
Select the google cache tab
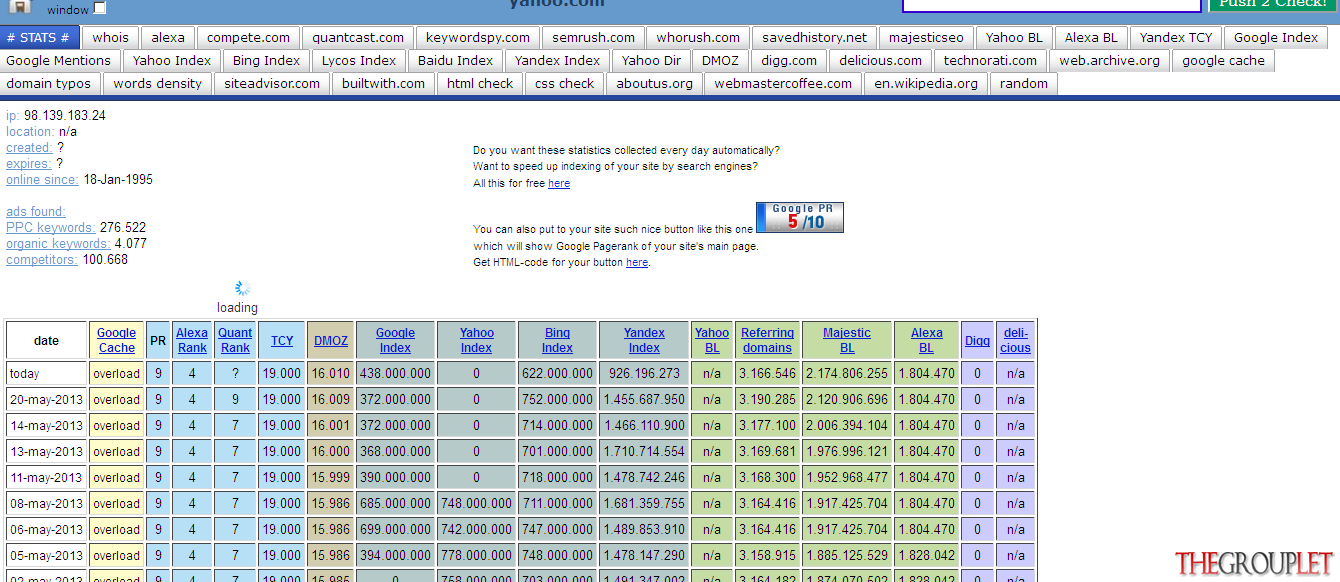[1223, 61]
